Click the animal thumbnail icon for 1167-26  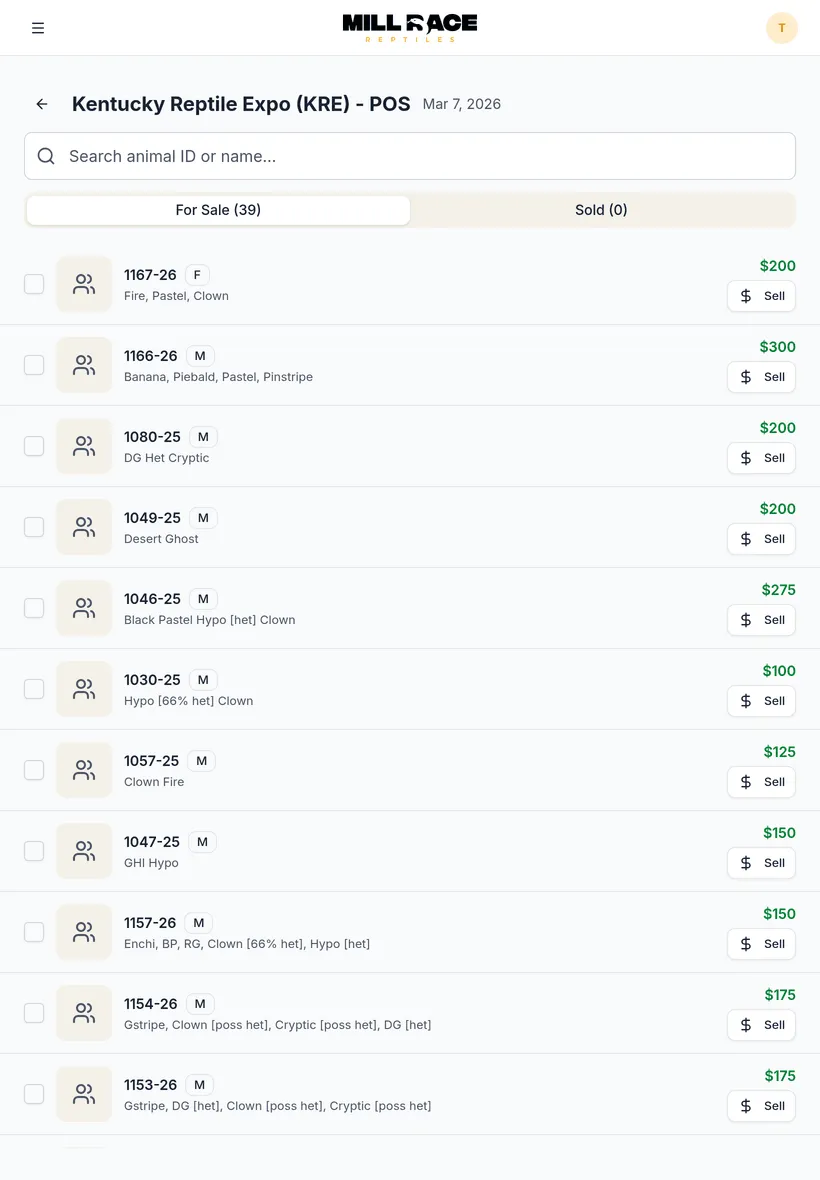pos(84,284)
